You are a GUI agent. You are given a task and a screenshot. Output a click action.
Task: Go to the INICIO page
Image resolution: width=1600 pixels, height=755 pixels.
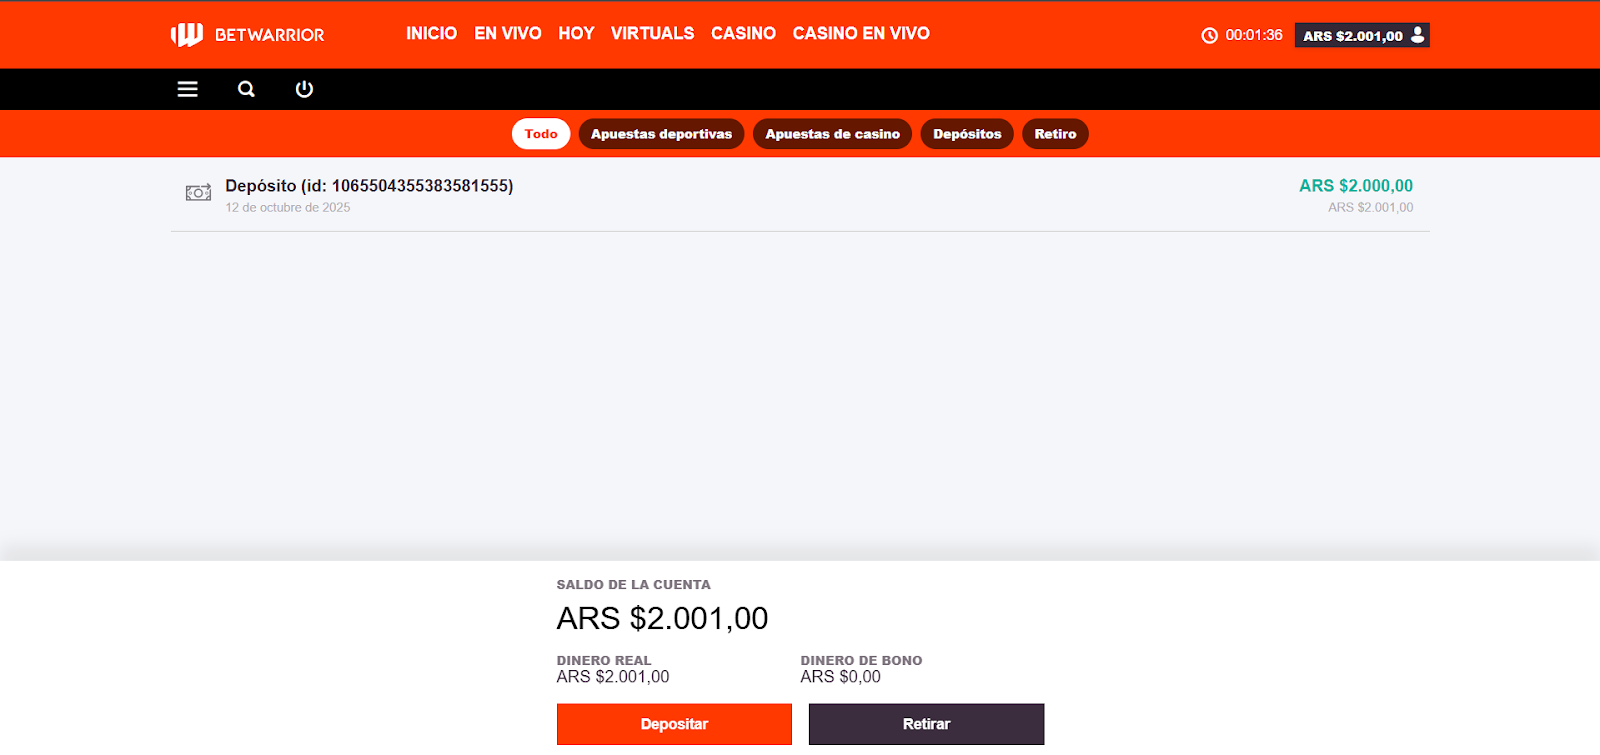coord(431,34)
